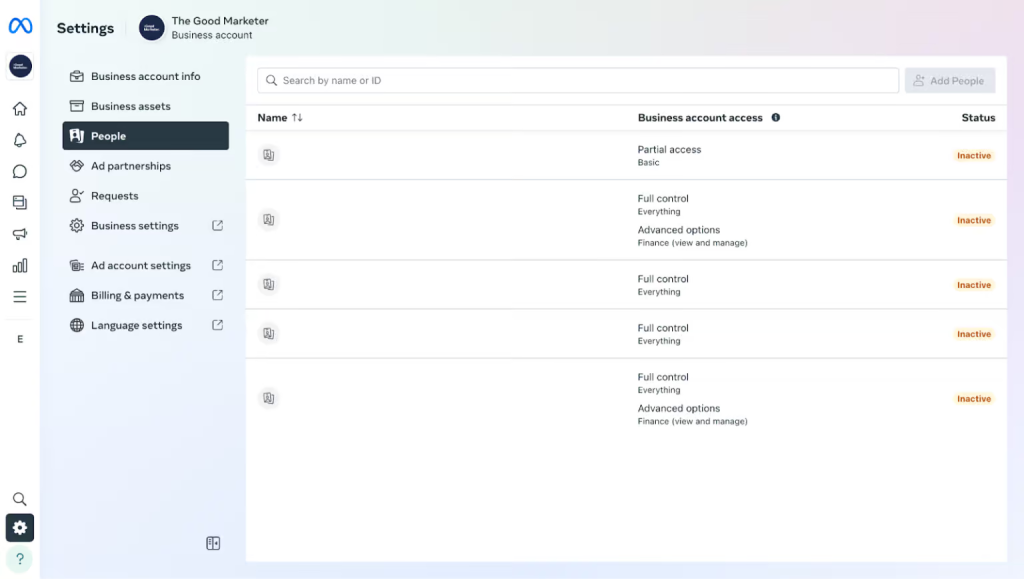This screenshot has height=579, width=1024.
Task: Go to Ad partnerships settings
Action: pos(131,166)
